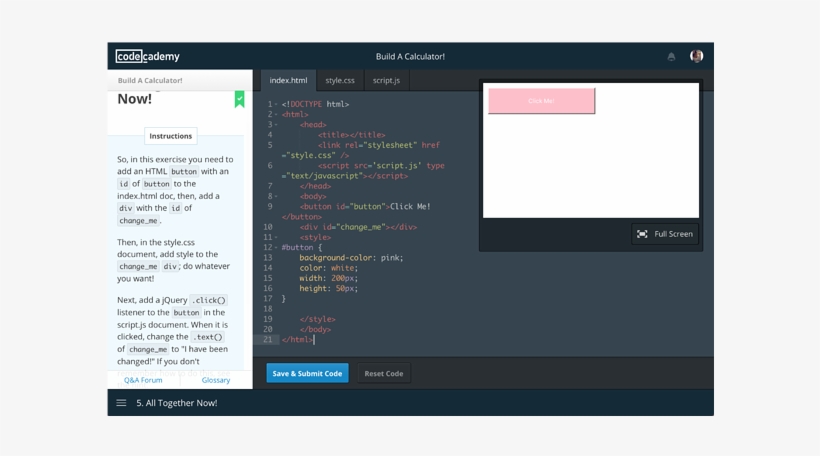The height and width of the screenshot is (456, 820).
Task: Open the Q&A Forum link
Action: (x=143, y=380)
